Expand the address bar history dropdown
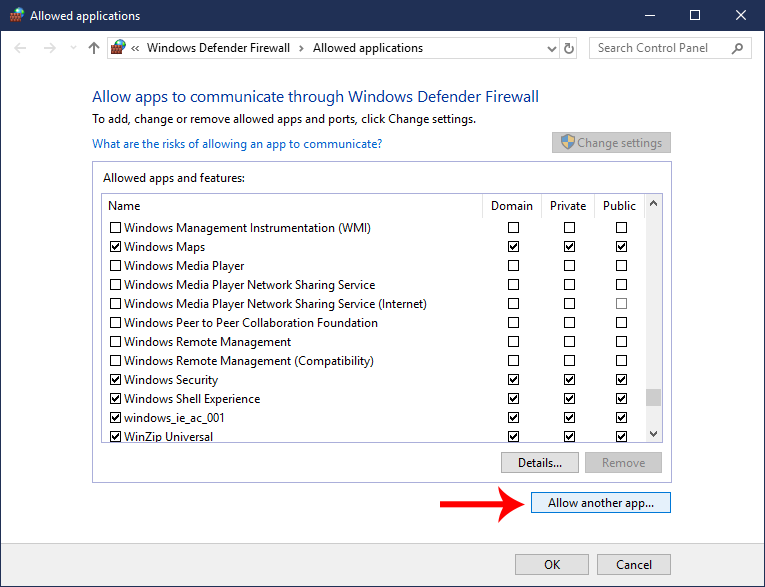765x587 pixels. 551,48
